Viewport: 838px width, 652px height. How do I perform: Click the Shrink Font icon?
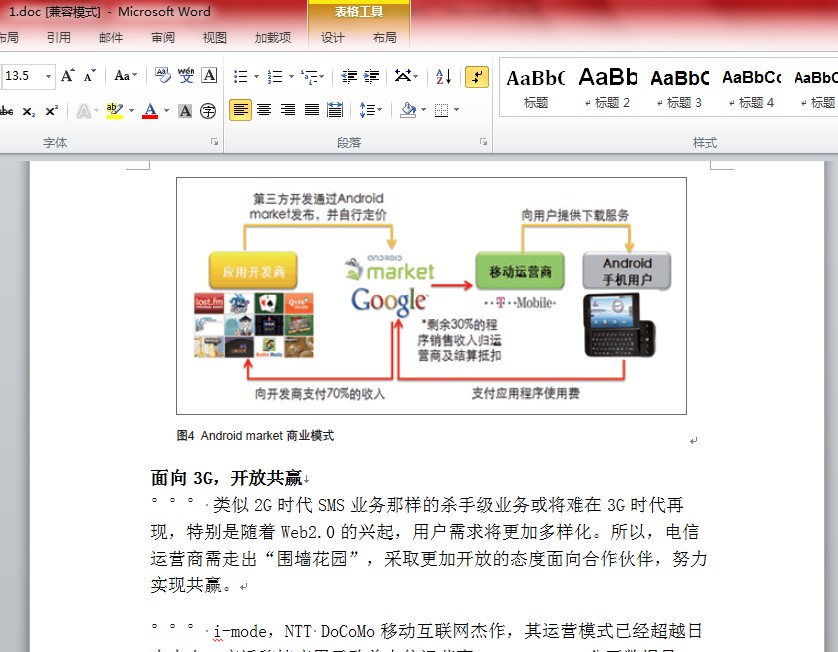coord(90,76)
